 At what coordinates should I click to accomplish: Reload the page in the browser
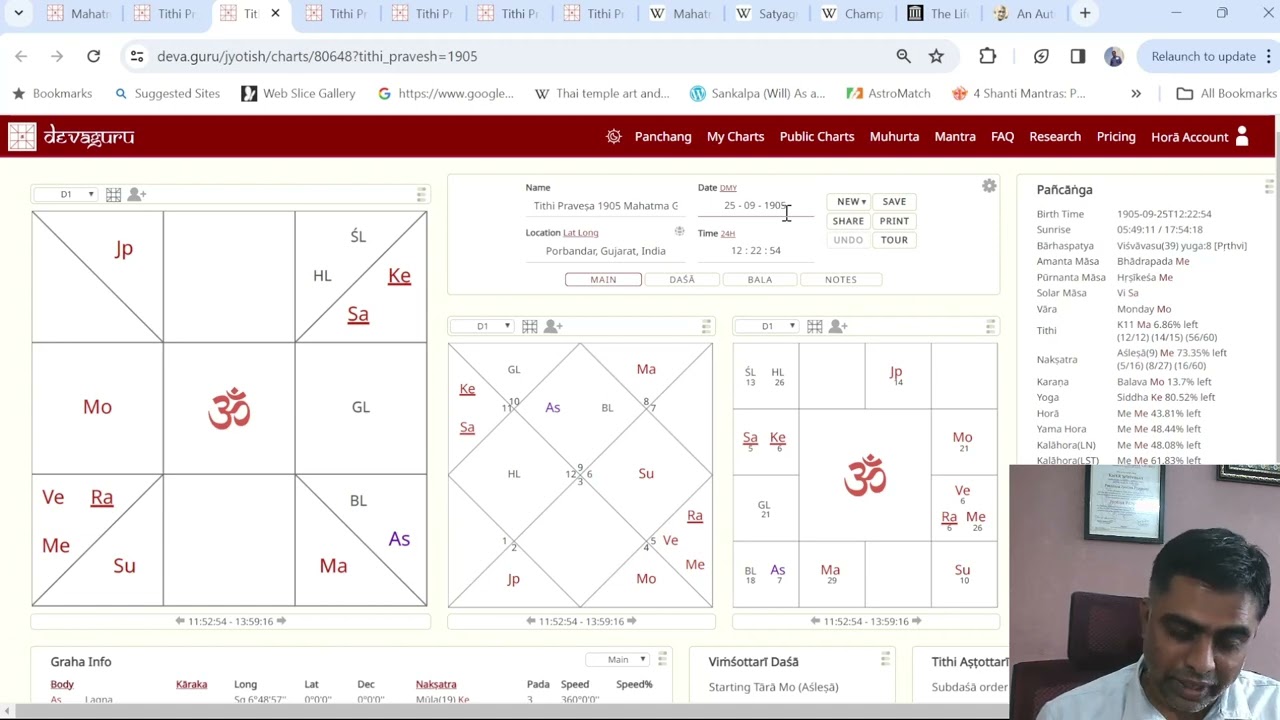tap(93, 56)
